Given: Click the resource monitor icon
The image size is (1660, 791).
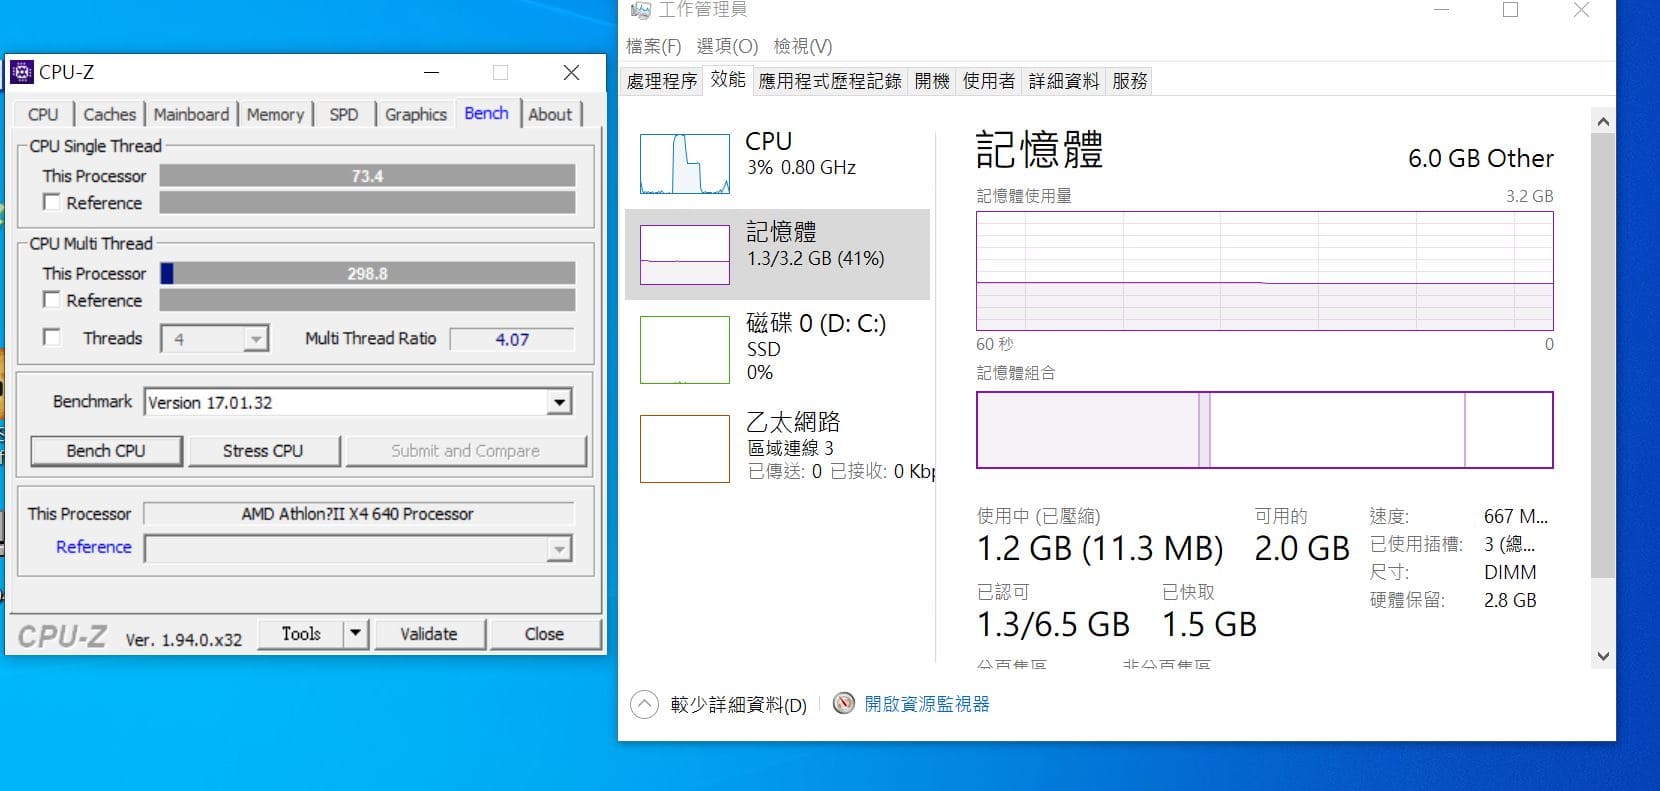Looking at the screenshot, I should pos(844,704).
